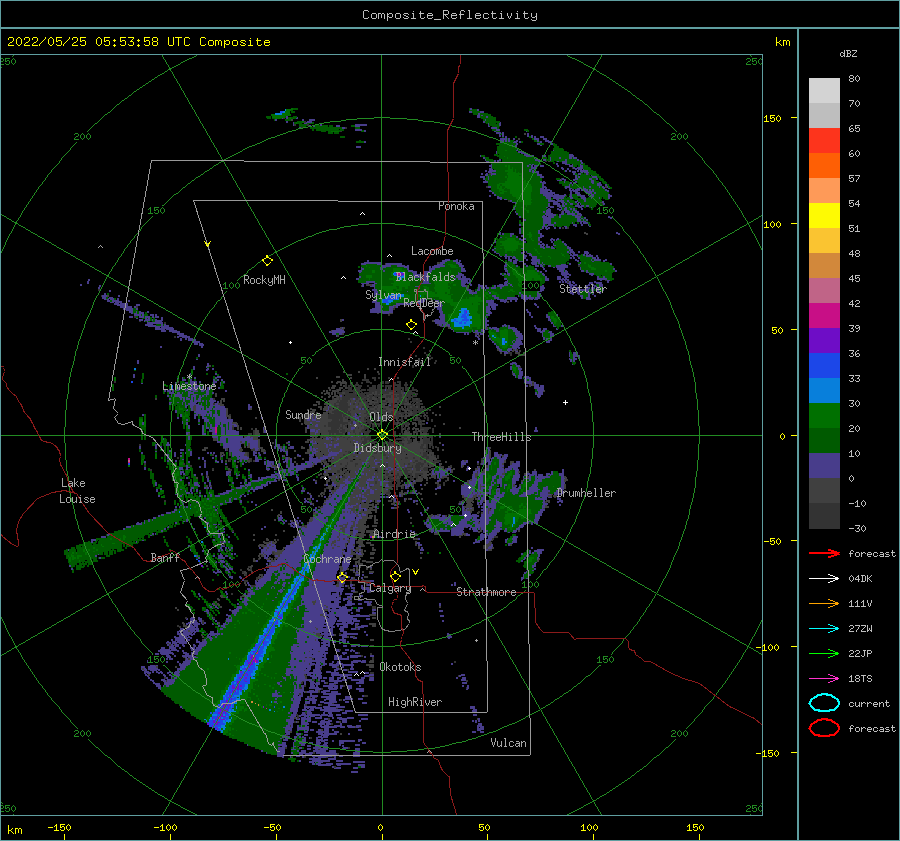The image size is (900, 841).
Task: Click the Sundre town label
Action: point(303,414)
